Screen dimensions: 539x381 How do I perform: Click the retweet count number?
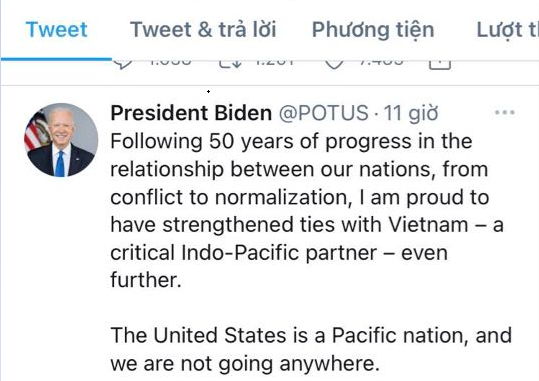[275, 63]
